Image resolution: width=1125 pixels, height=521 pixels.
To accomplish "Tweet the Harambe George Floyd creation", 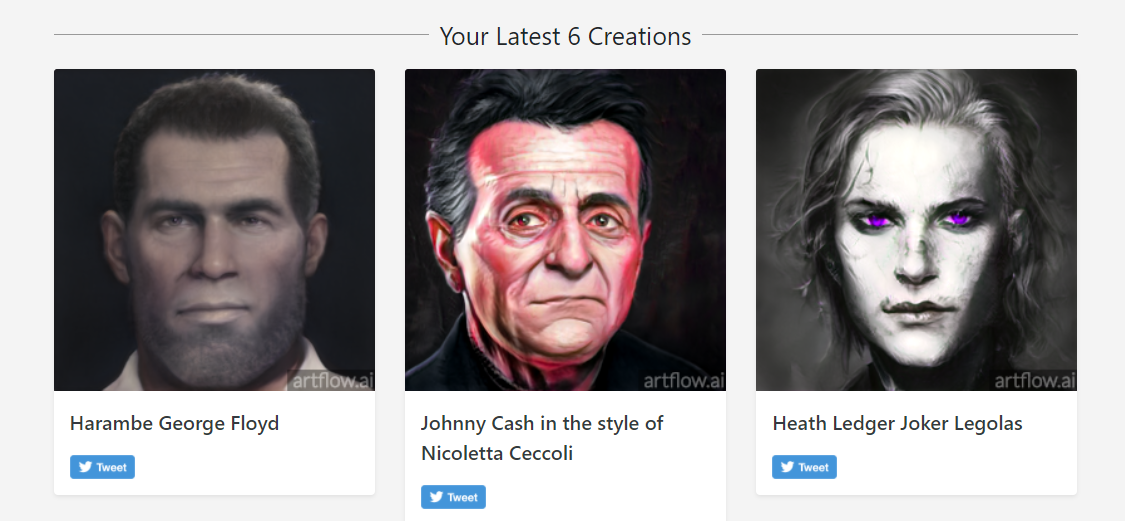I will pos(102,467).
